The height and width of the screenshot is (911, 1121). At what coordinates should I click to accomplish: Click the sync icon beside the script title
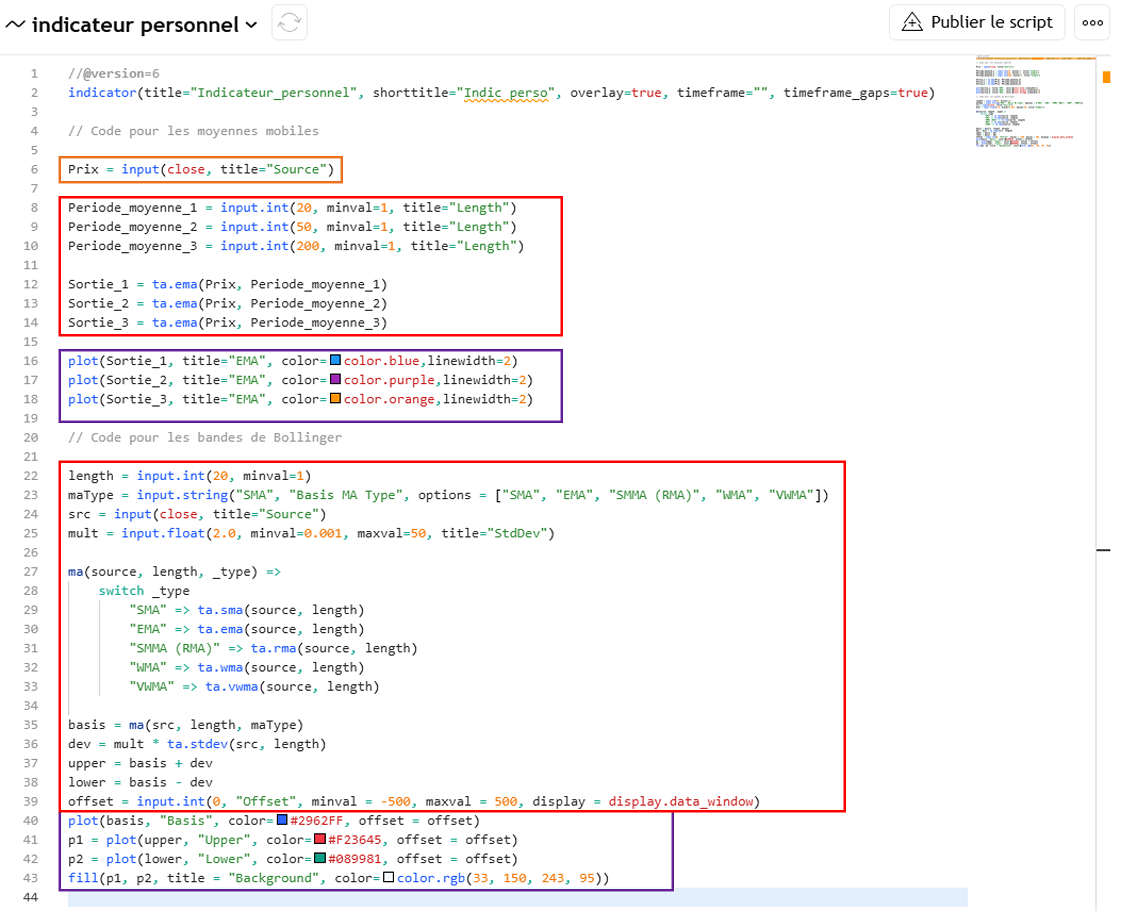pos(289,23)
